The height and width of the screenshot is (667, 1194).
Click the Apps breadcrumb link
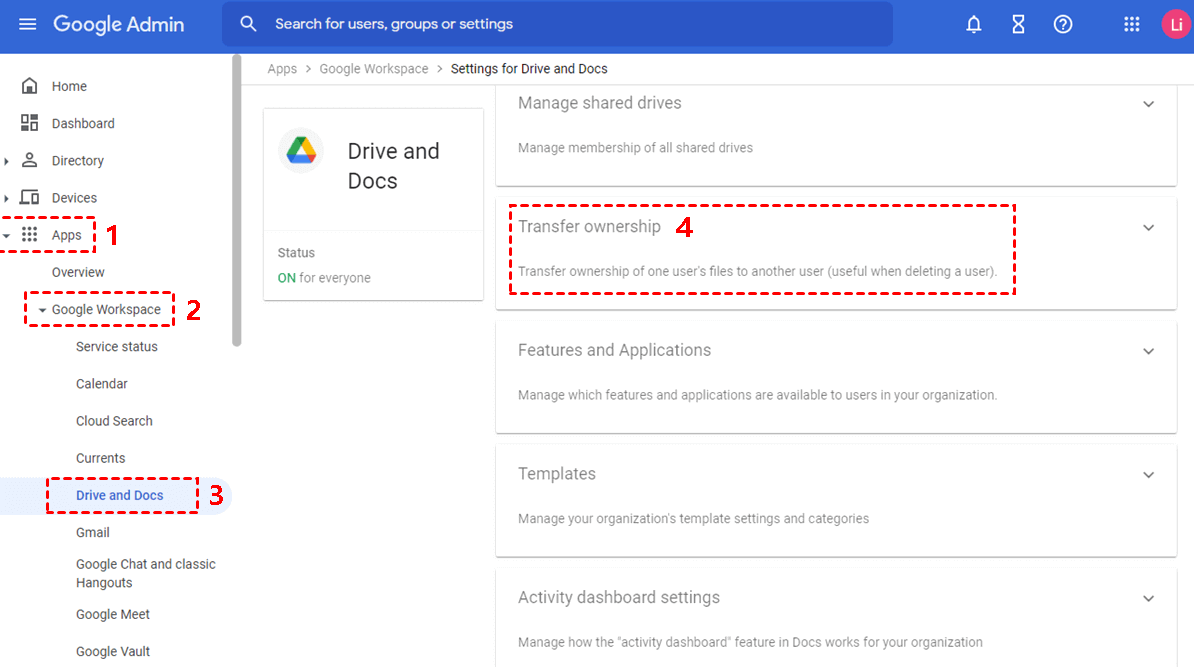pos(282,69)
